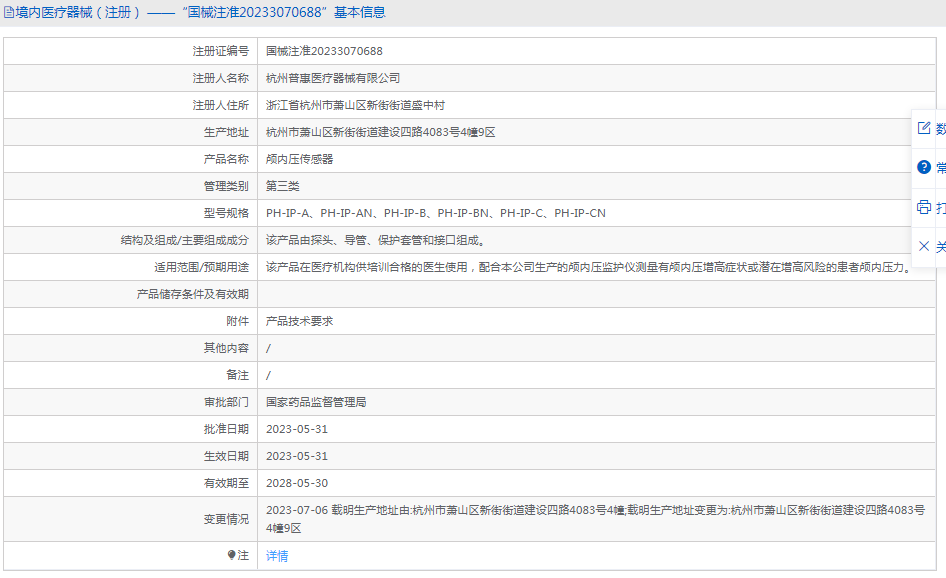Click the 适用范围/预期用途 label
Viewport: 946px width, 578px height.
(x=202, y=267)
